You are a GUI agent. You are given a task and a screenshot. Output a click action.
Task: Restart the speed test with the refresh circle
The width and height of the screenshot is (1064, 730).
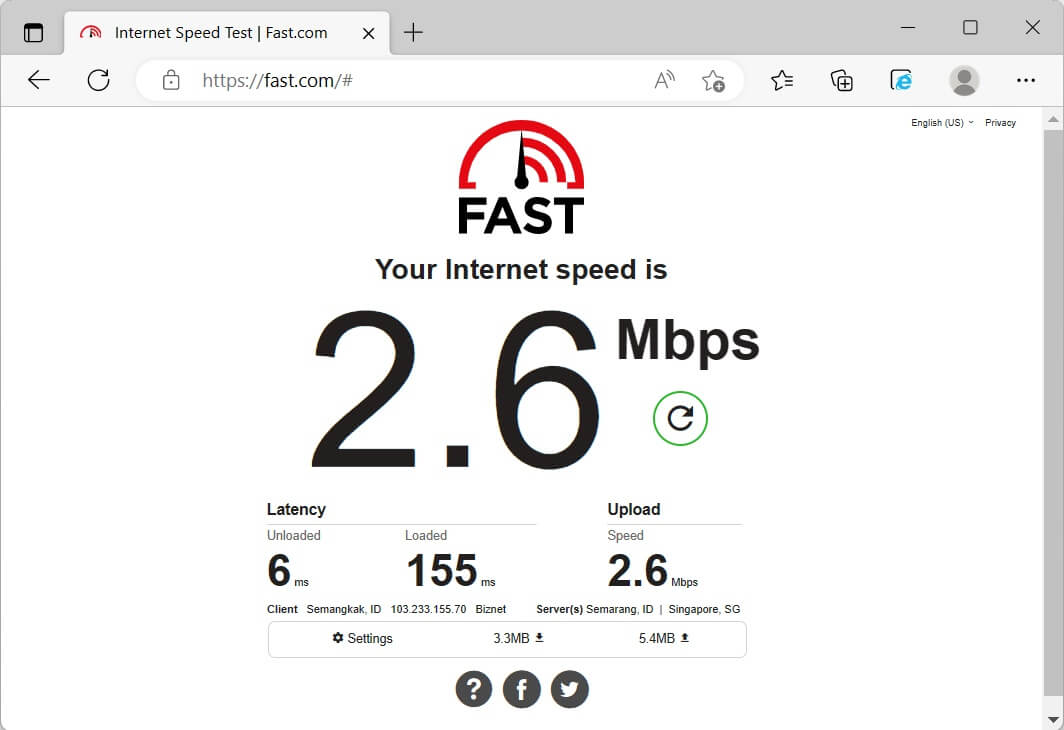pos(680,418)
